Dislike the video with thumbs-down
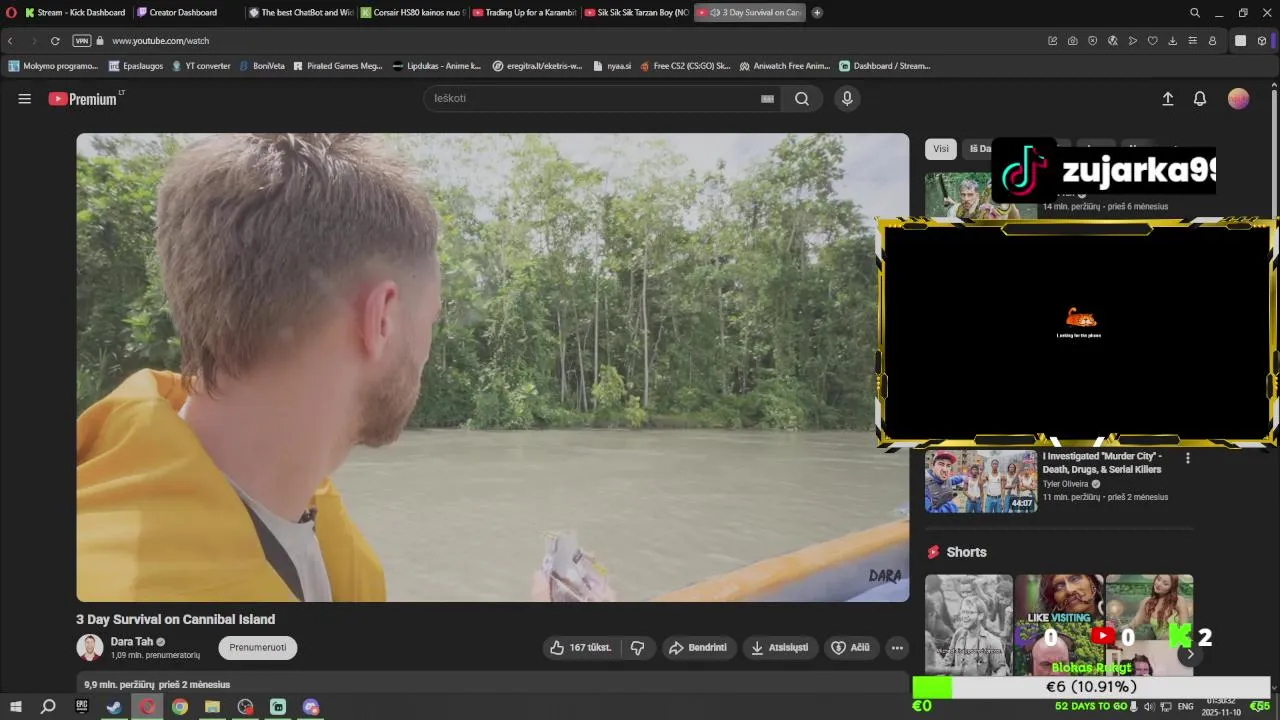 tap(638, 648)
